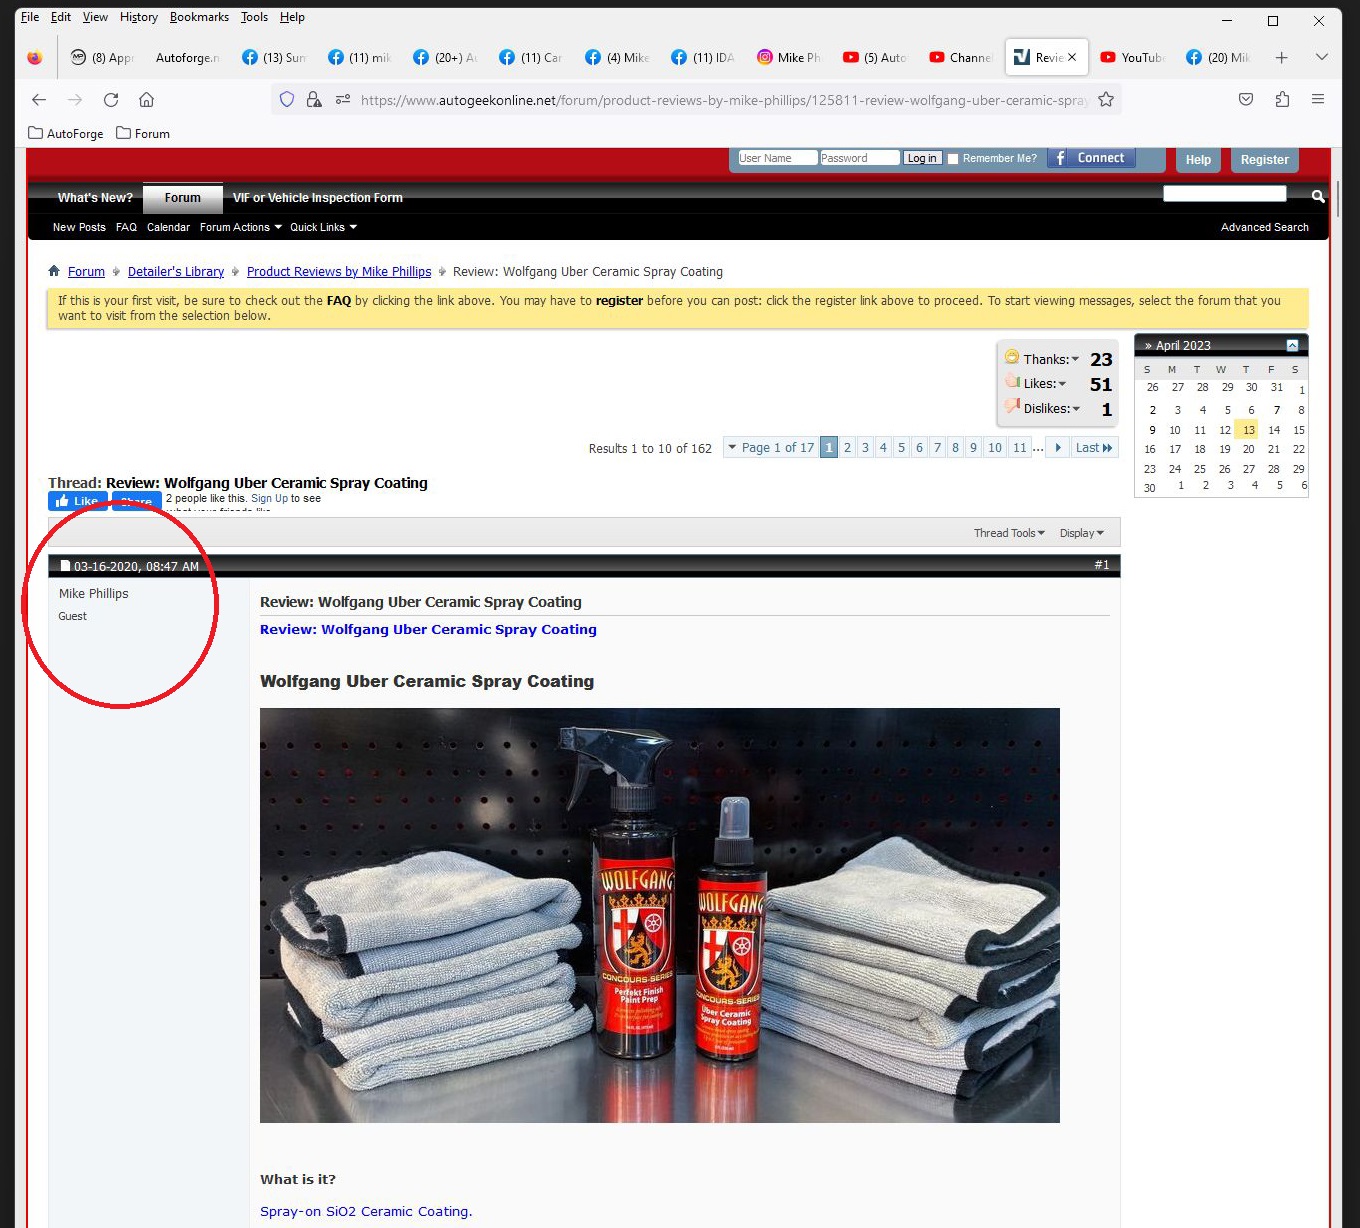Open the browser home page icon
Screen dimensions: 1360x1228
point(147,100)
